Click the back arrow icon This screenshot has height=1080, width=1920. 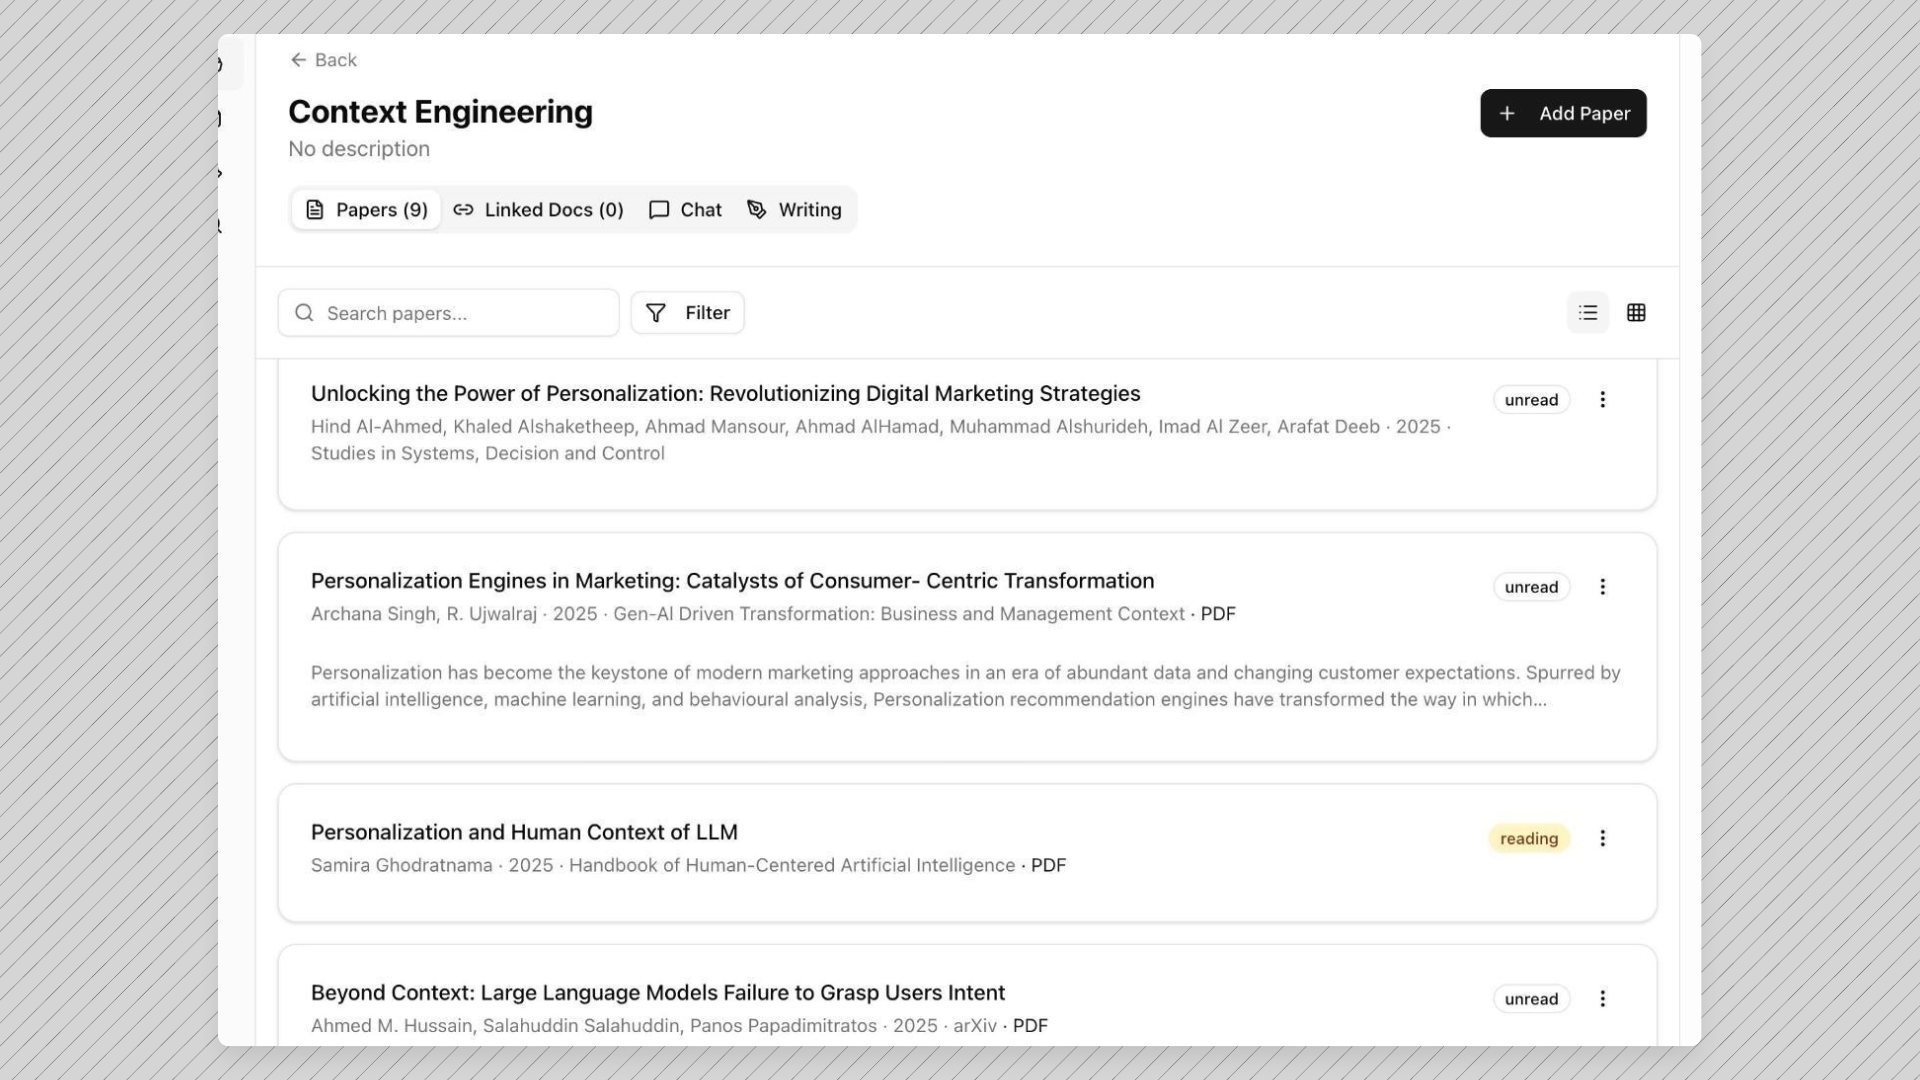pos(298,60)
